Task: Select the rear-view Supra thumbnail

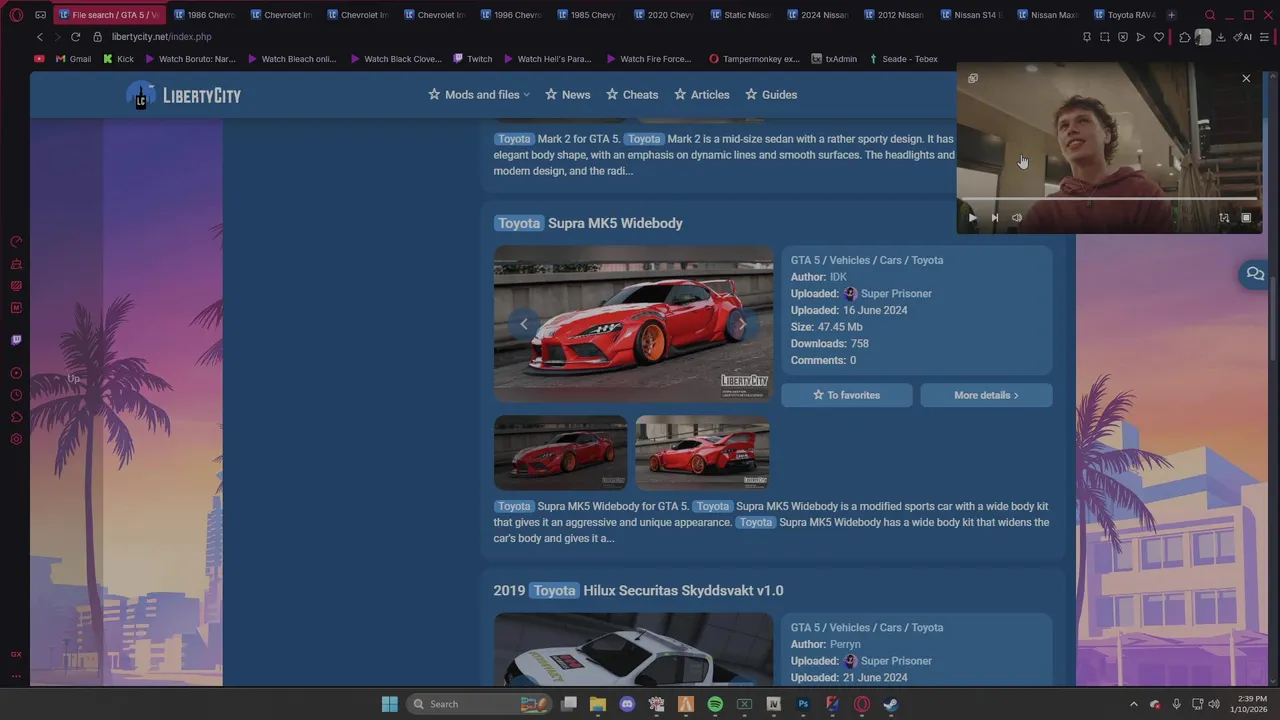Action: pos(702,452)
